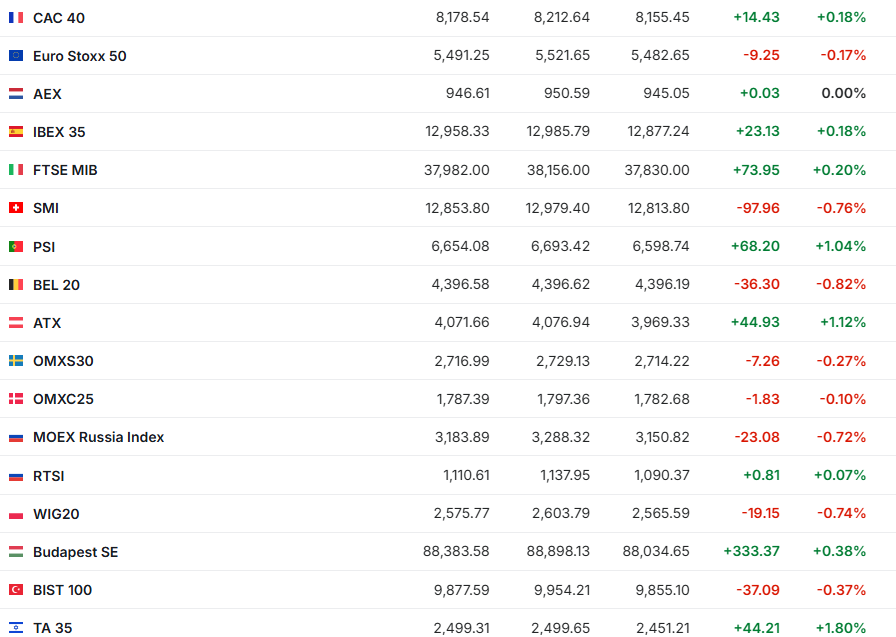
Task: Click the Switzerland flag icon beside SMI
Action: (x=16, y=208)
